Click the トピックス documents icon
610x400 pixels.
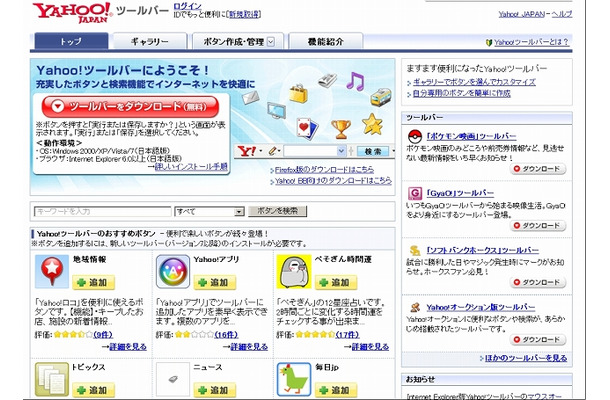click(x=52, y=379)
